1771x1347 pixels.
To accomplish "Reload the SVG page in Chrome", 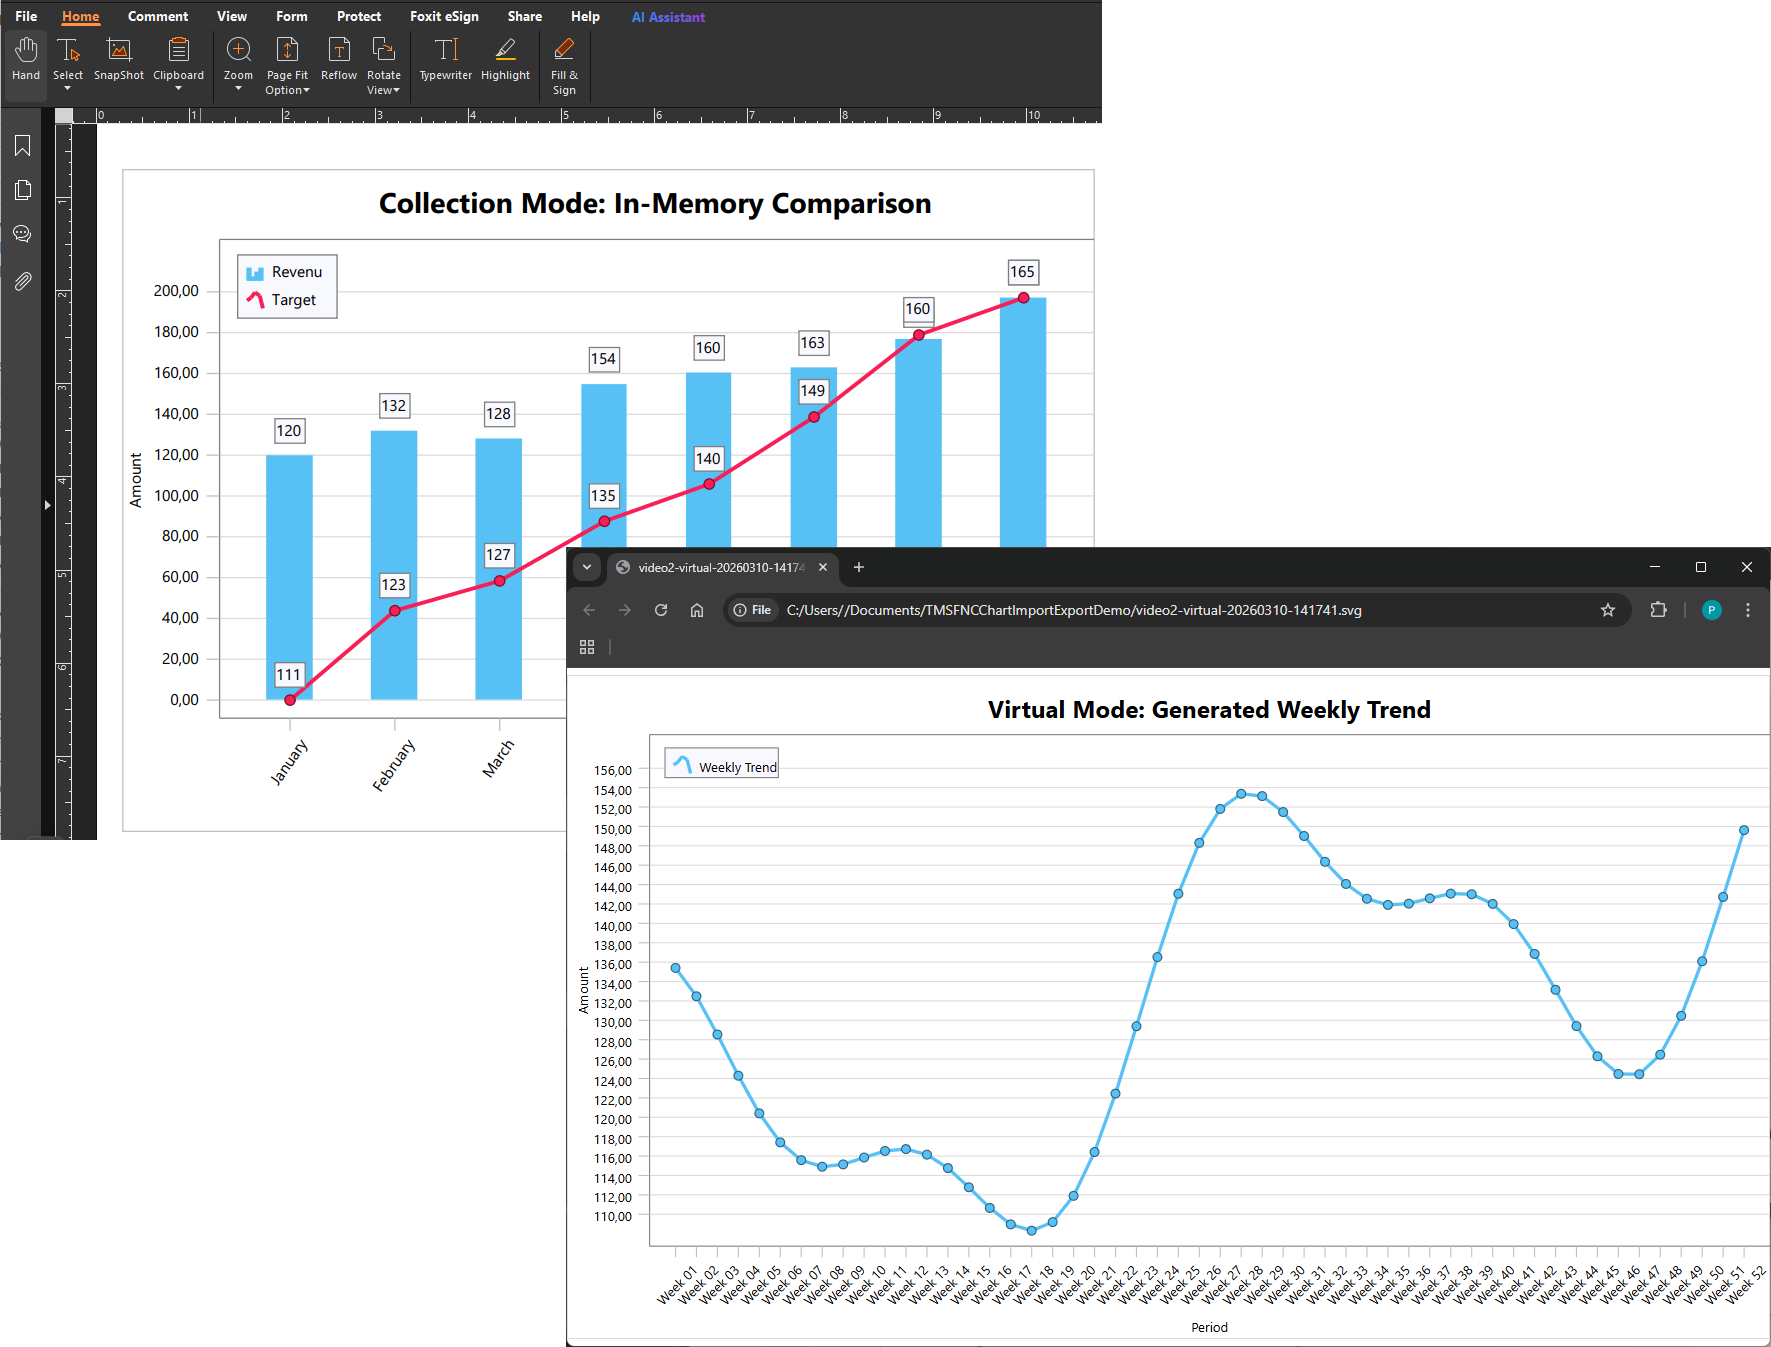I will 661,610.
